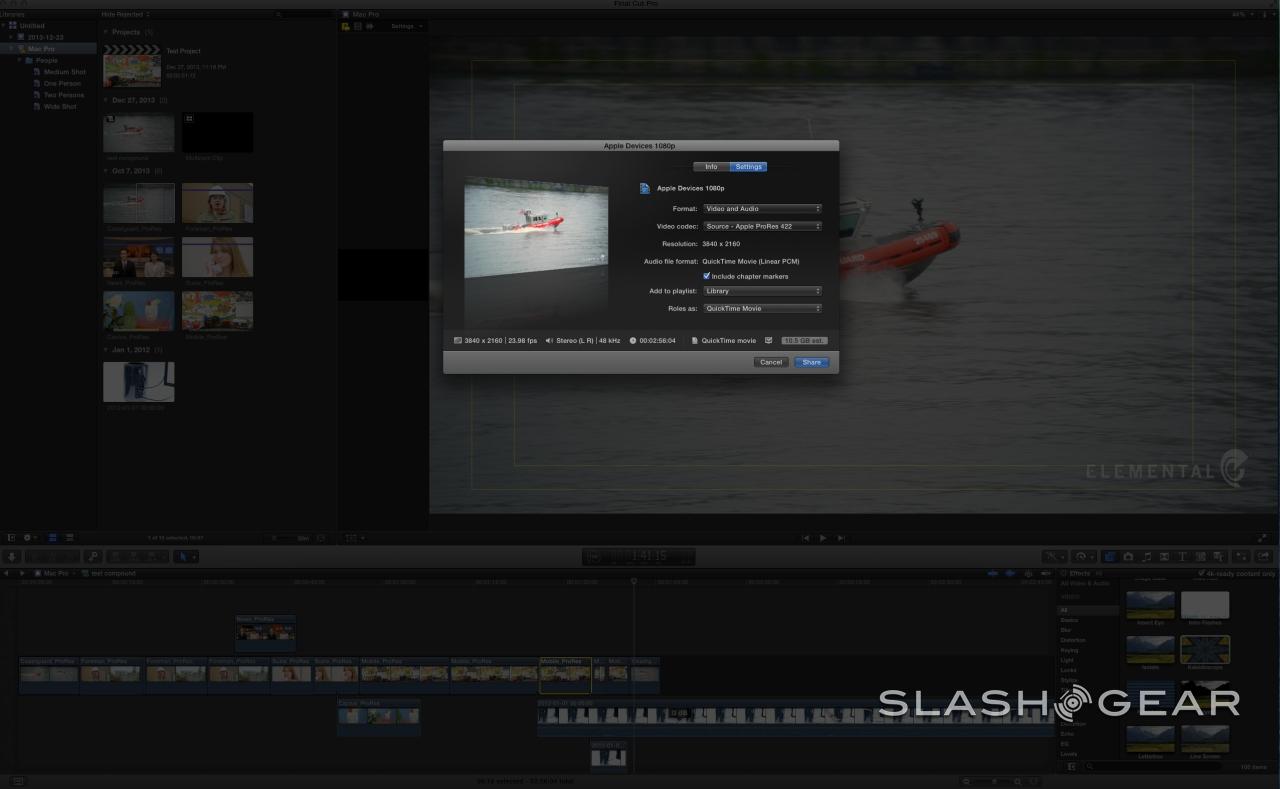Select the Keying effects category
The width and height of the screenshot is (1280, 789).
click(x=1070, y=650)
